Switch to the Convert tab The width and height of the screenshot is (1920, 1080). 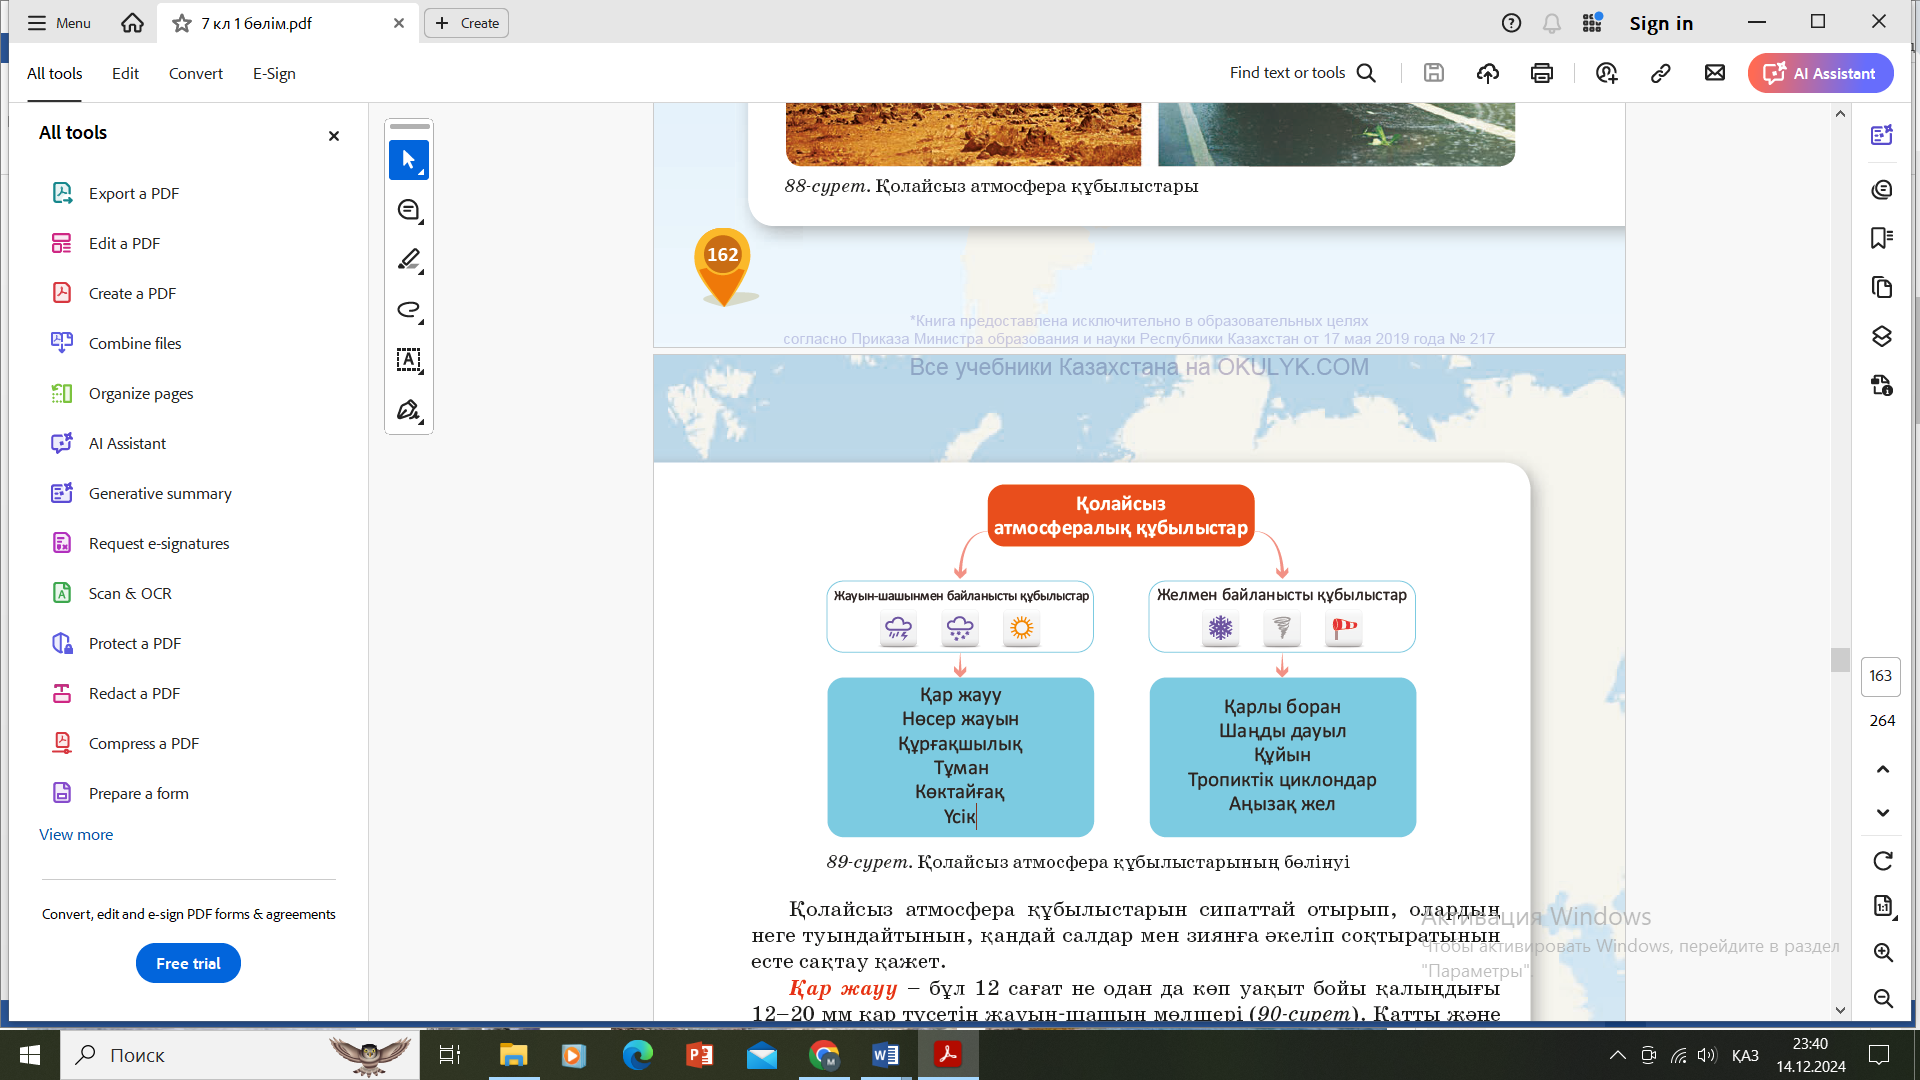[x=195, y=73]
